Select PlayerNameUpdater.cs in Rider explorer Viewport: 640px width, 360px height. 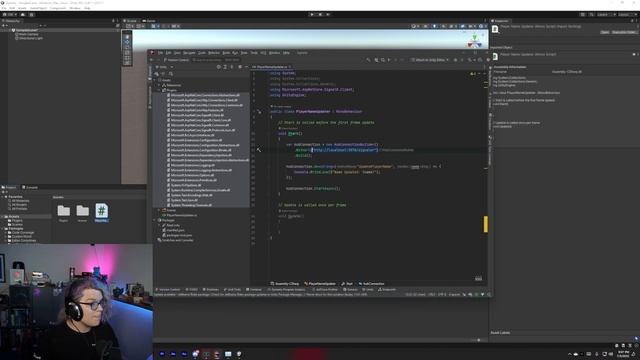point(181,215)
